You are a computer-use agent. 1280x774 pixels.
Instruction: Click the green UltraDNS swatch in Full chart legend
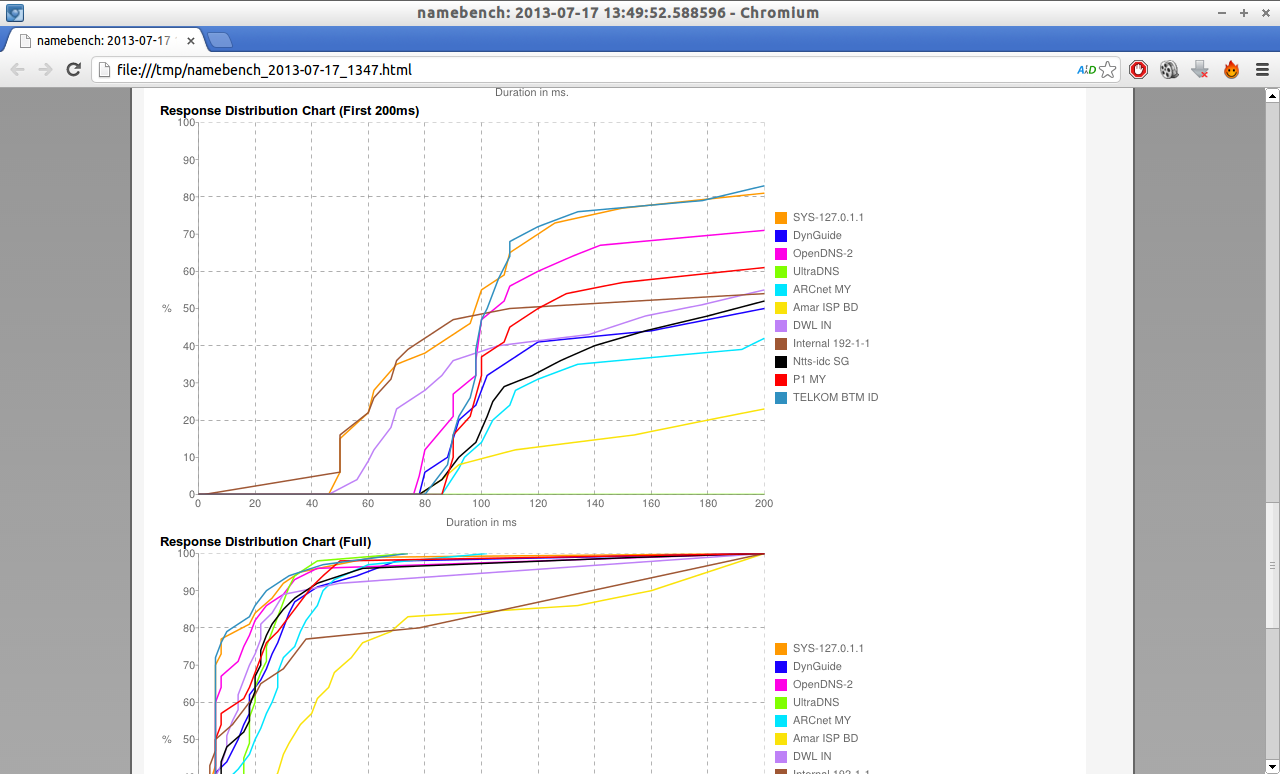pos(781,702)
